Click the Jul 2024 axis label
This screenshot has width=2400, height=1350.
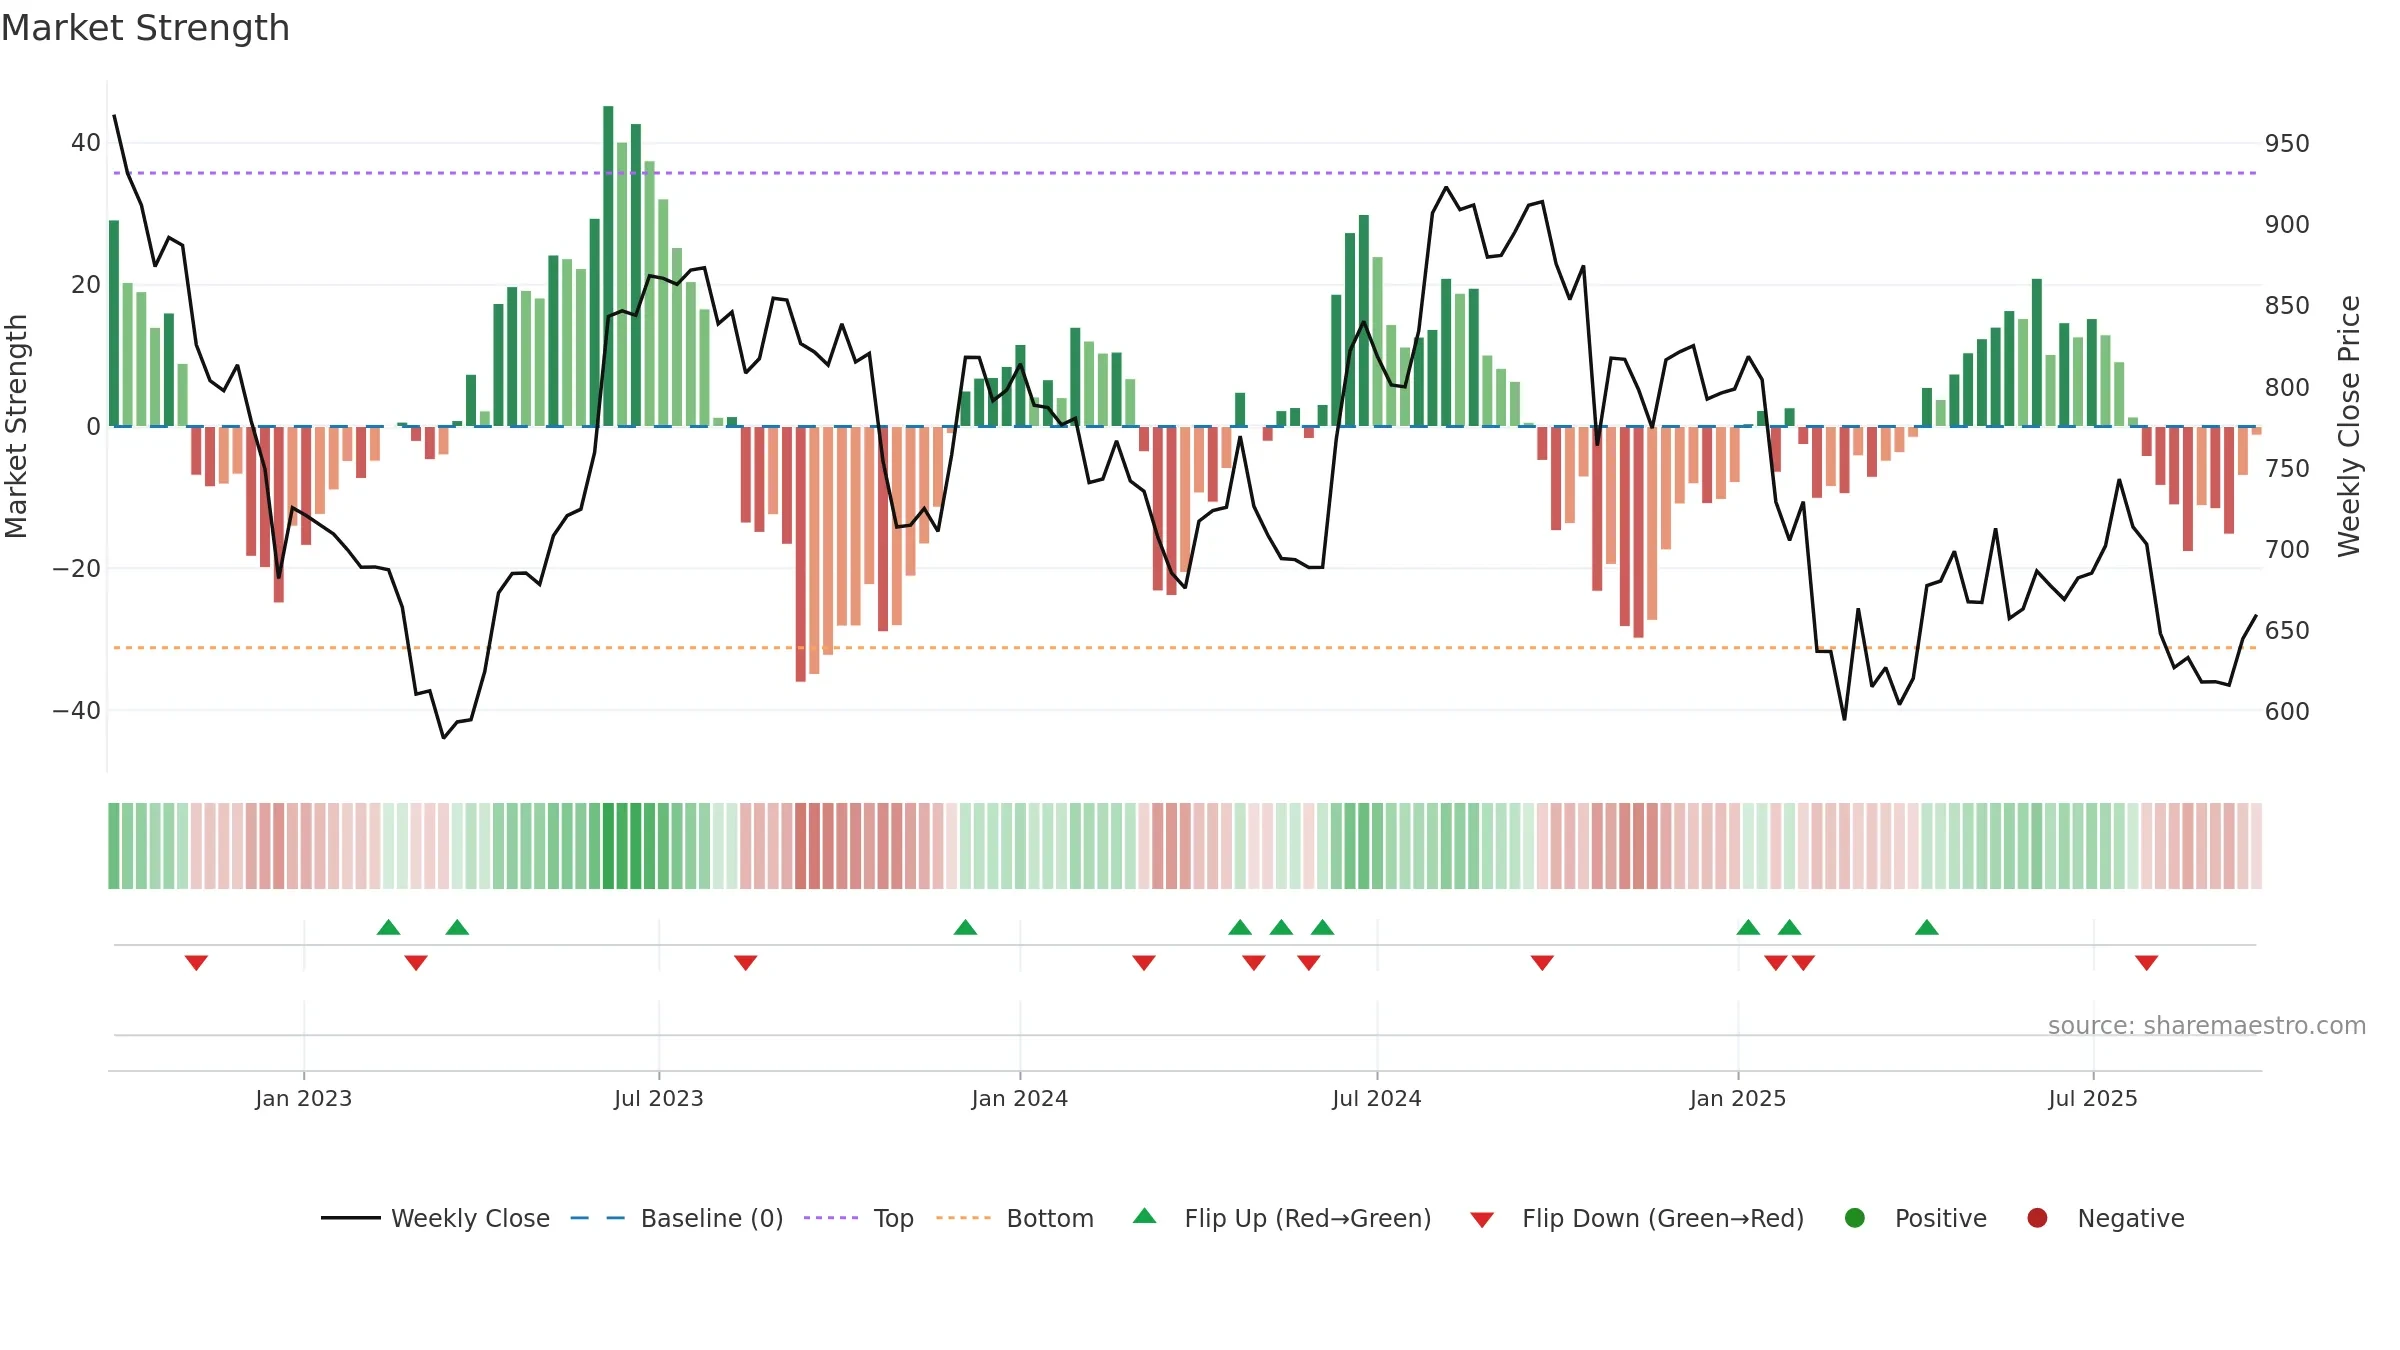[1377, 1098]
